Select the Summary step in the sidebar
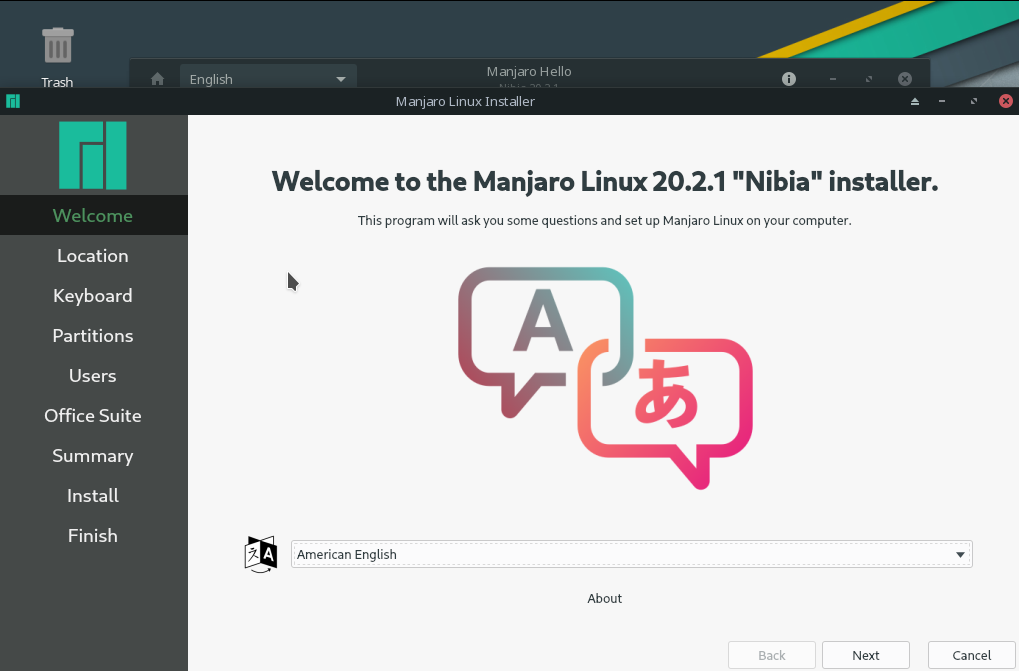This screenshot has width=1019, height=671. pyautogui.click(x=93, y=455)
